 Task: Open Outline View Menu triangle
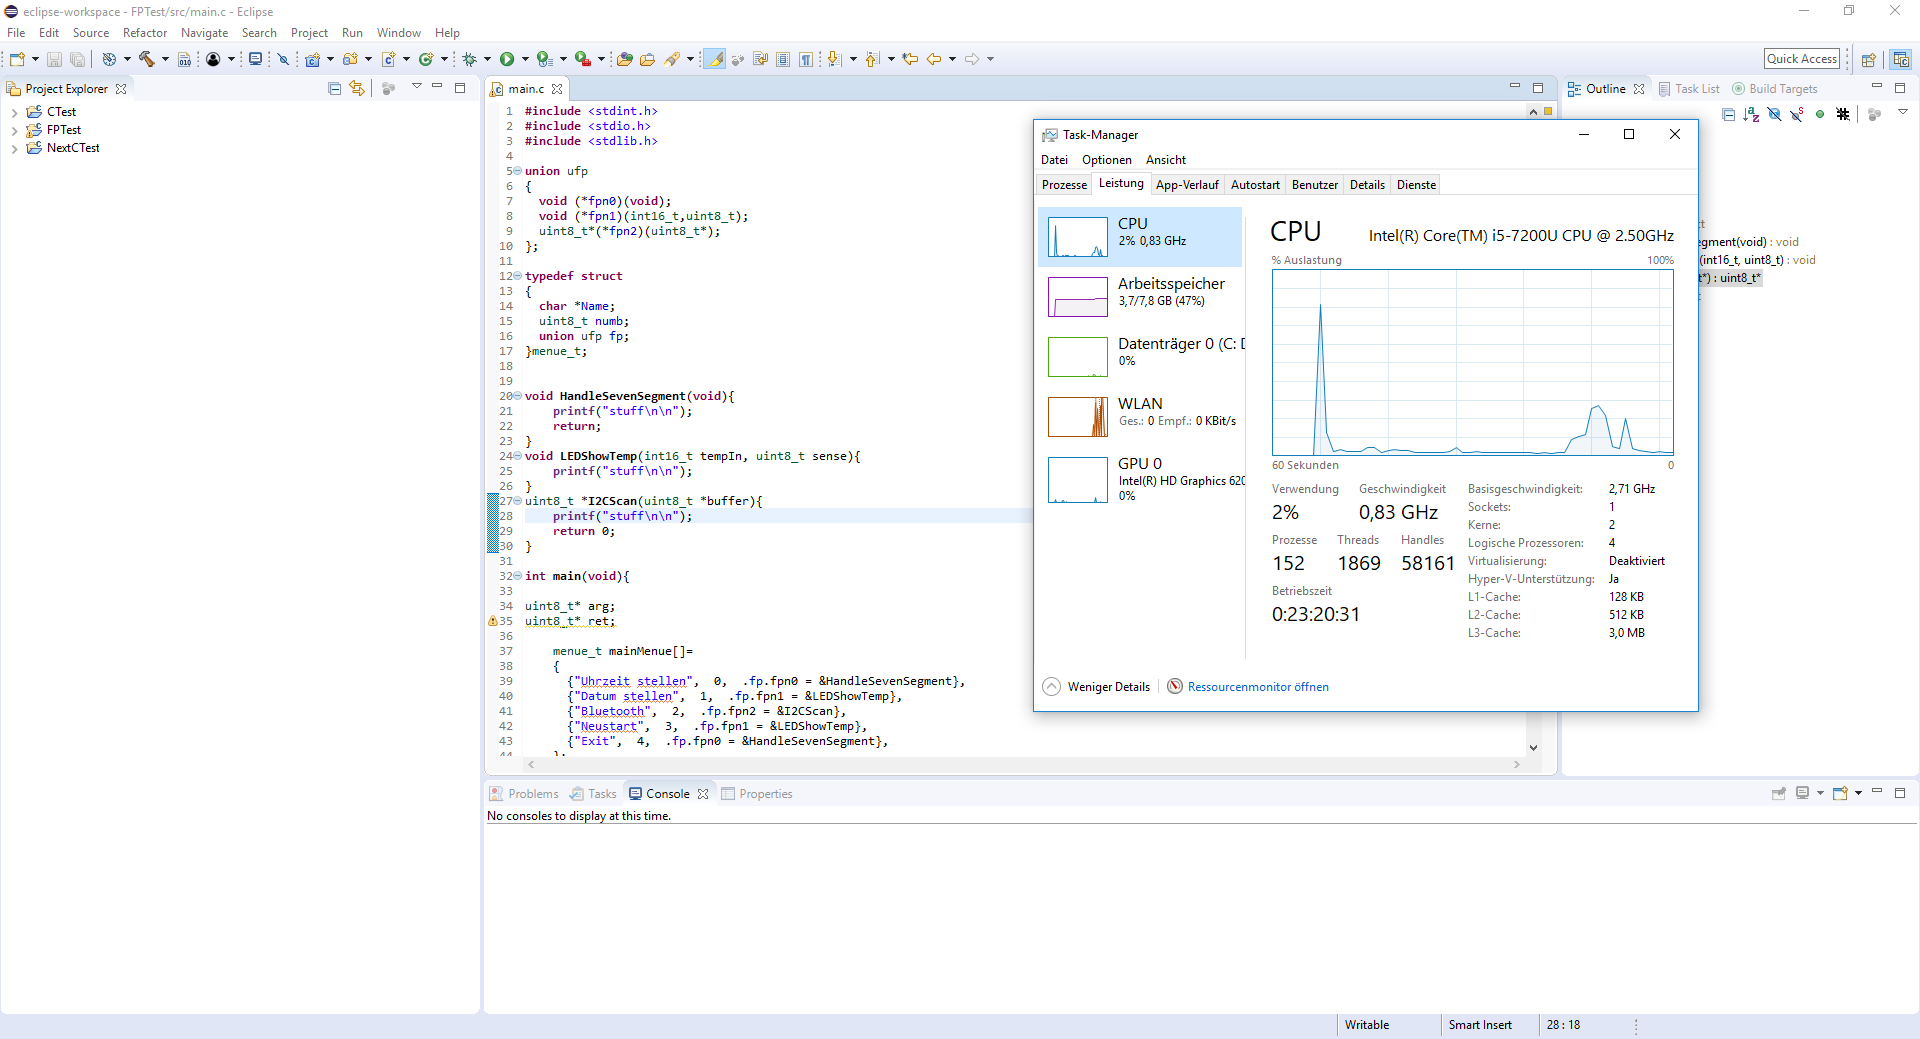(1903, 113)
